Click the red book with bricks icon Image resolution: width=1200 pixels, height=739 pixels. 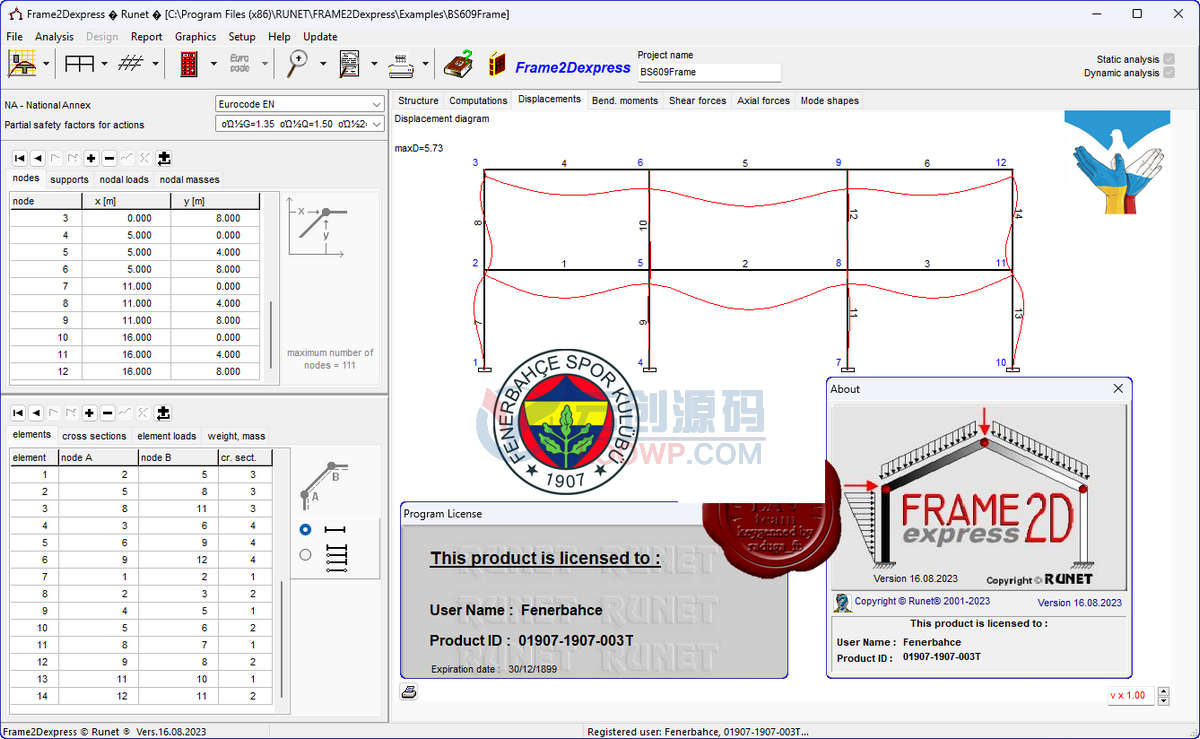click(497, 64)
